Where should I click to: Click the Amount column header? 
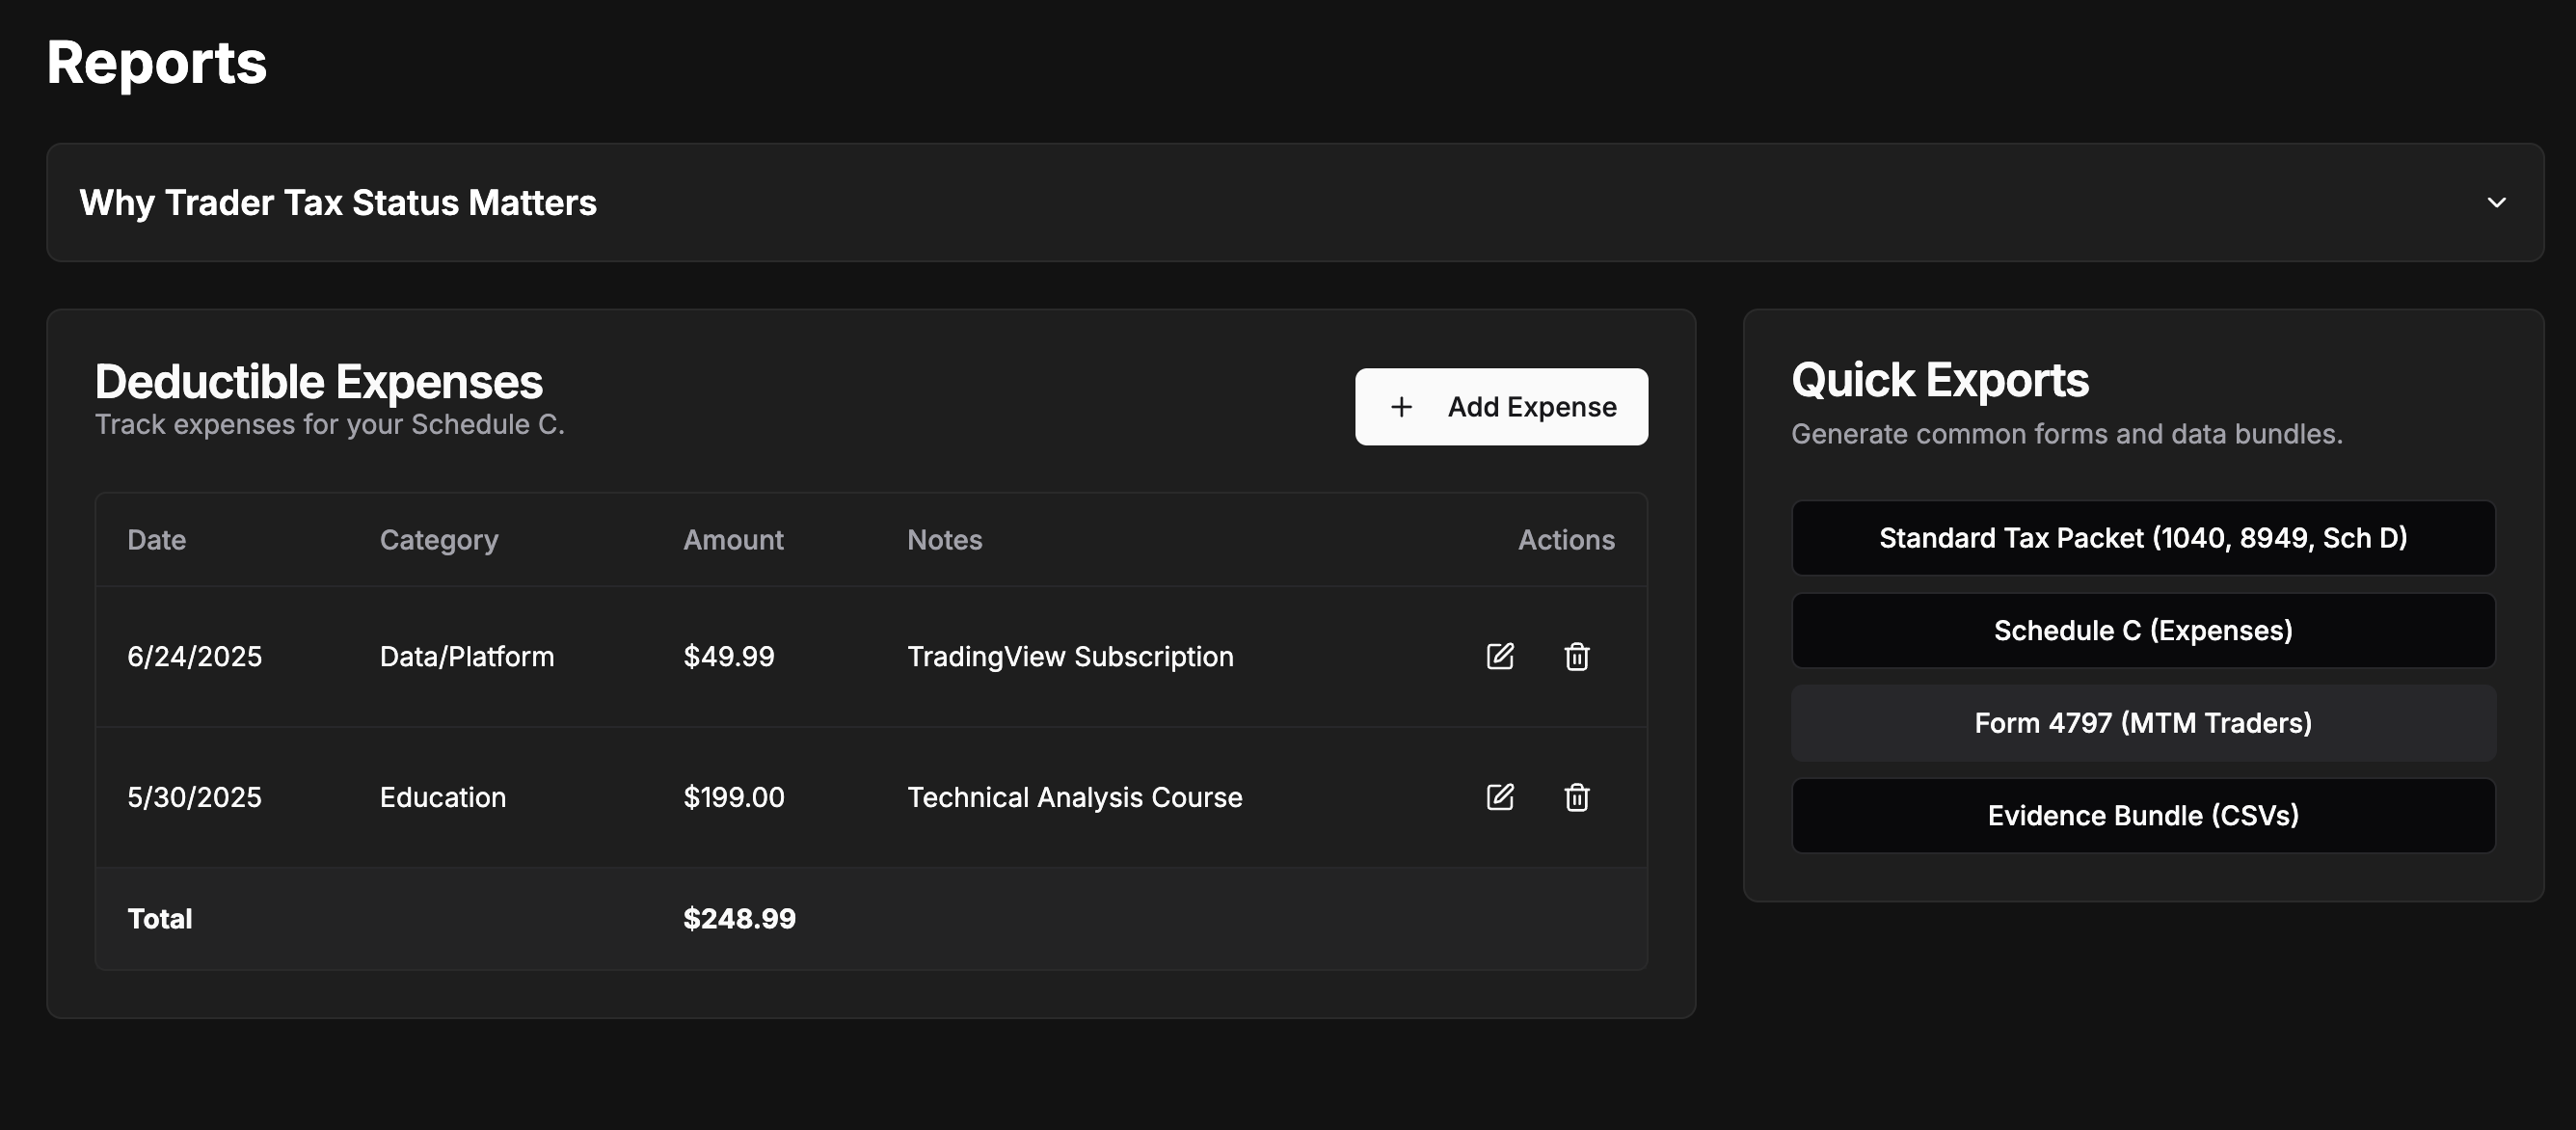click(733, 540)
